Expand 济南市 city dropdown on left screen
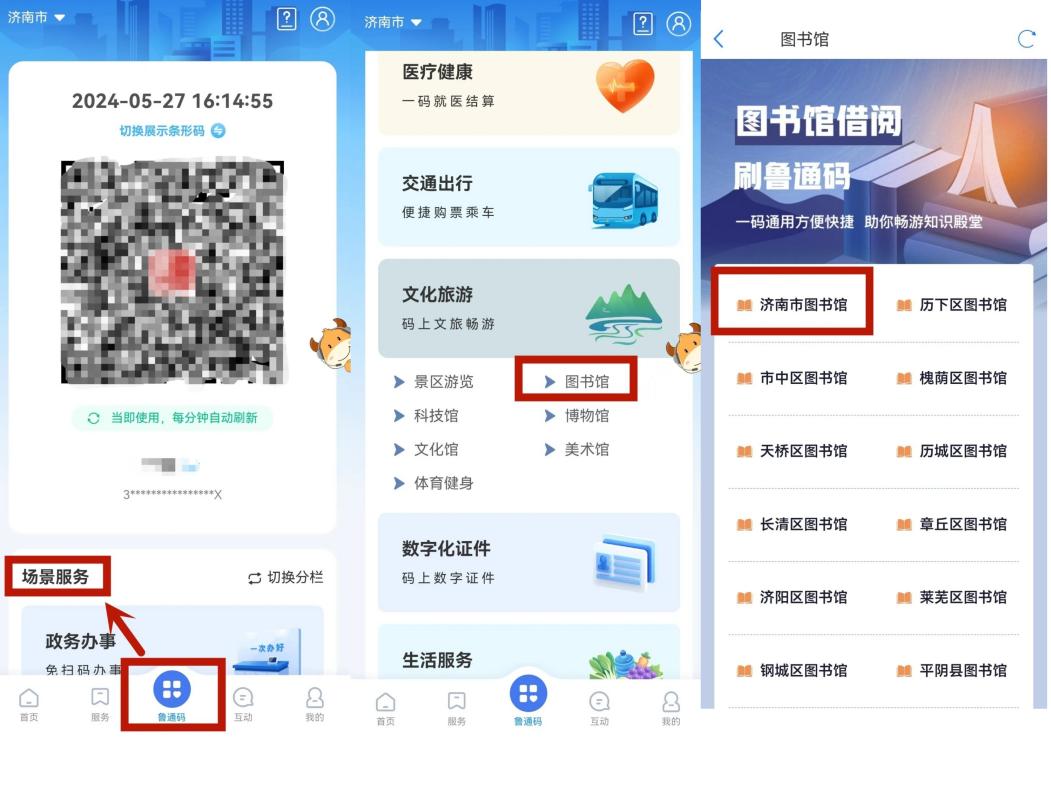1051x788 pixels. 37,17
